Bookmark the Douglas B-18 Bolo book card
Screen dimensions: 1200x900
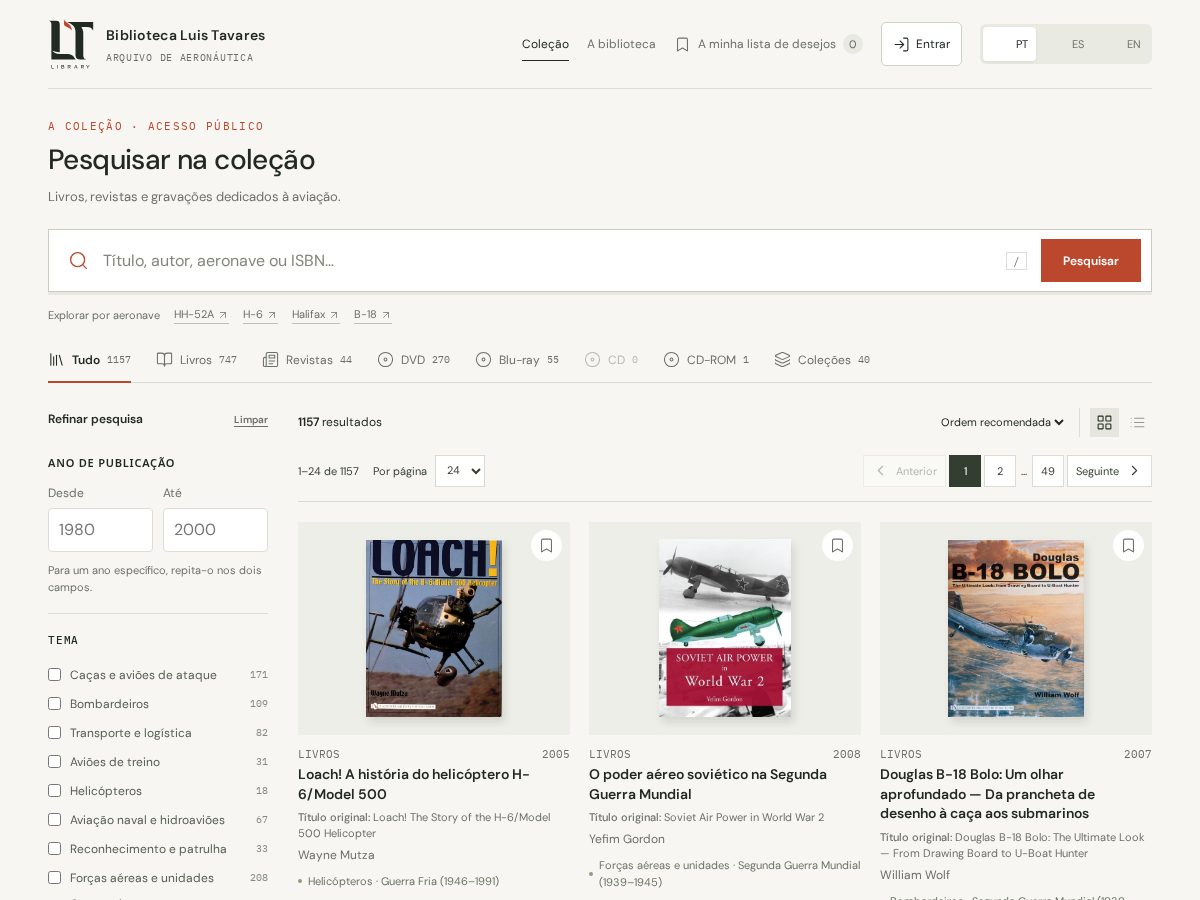tap(1128, 545)
